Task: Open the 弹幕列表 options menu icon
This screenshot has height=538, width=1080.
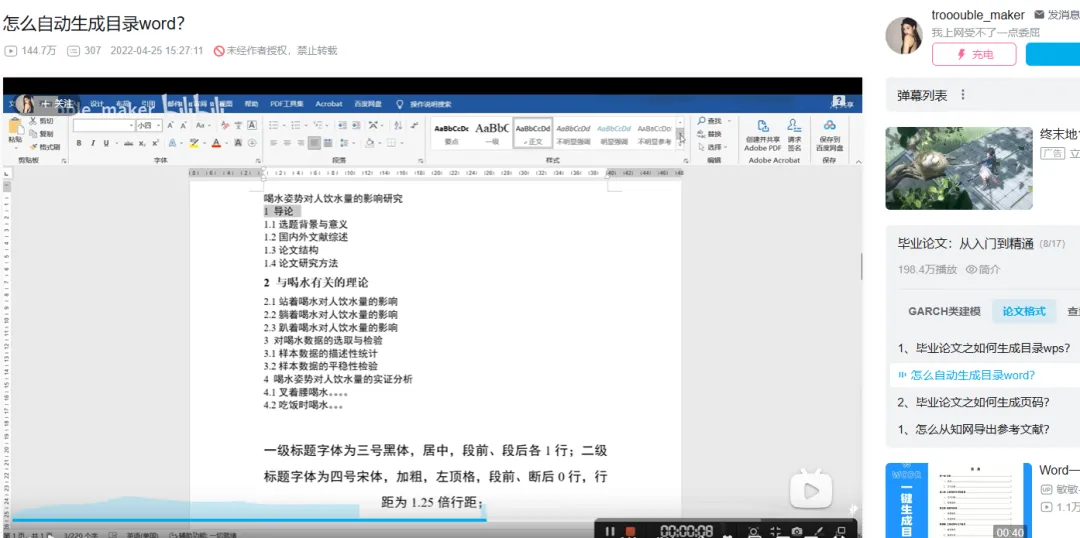Action: point(963,95)
